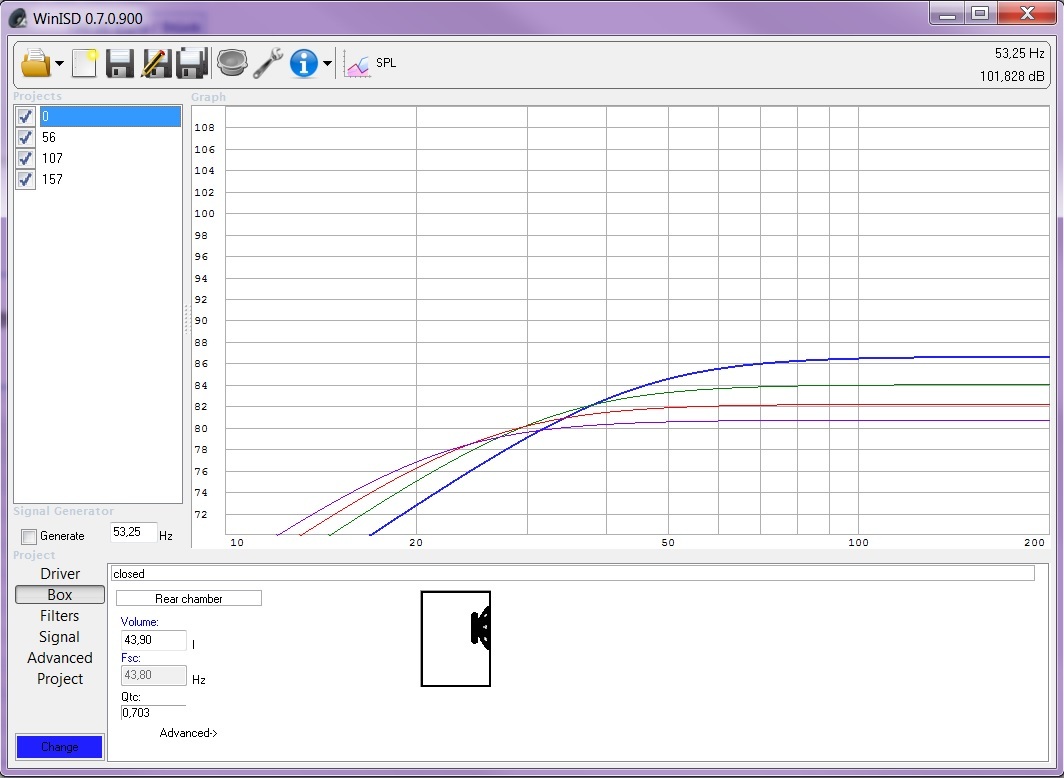Viewport: 1064px width, 778px height.
Task: Click the Rear chamber button
Action: (189, 598)
